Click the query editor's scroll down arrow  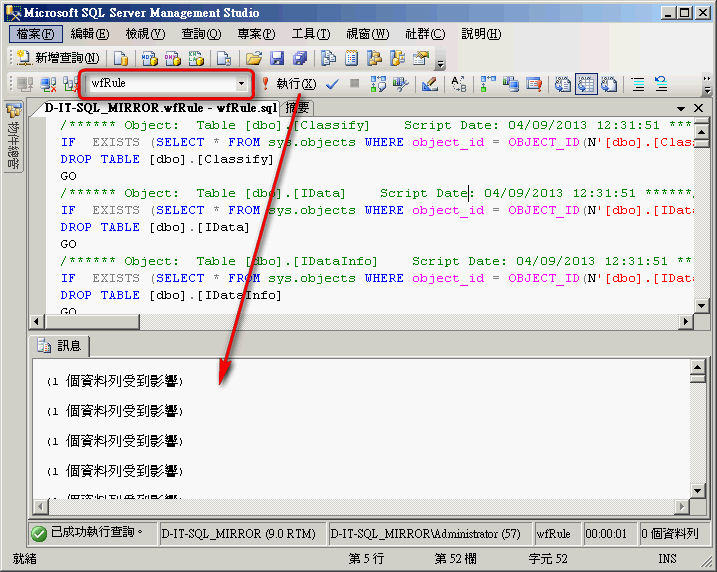(701, 305)
